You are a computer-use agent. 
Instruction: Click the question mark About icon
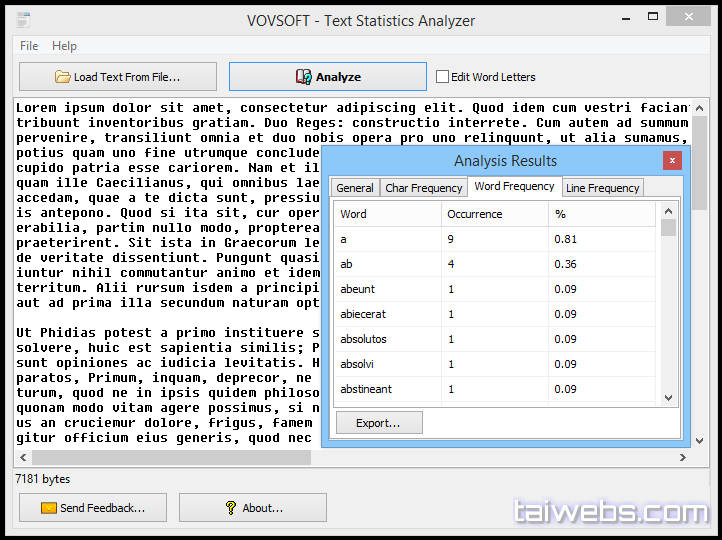231,508
